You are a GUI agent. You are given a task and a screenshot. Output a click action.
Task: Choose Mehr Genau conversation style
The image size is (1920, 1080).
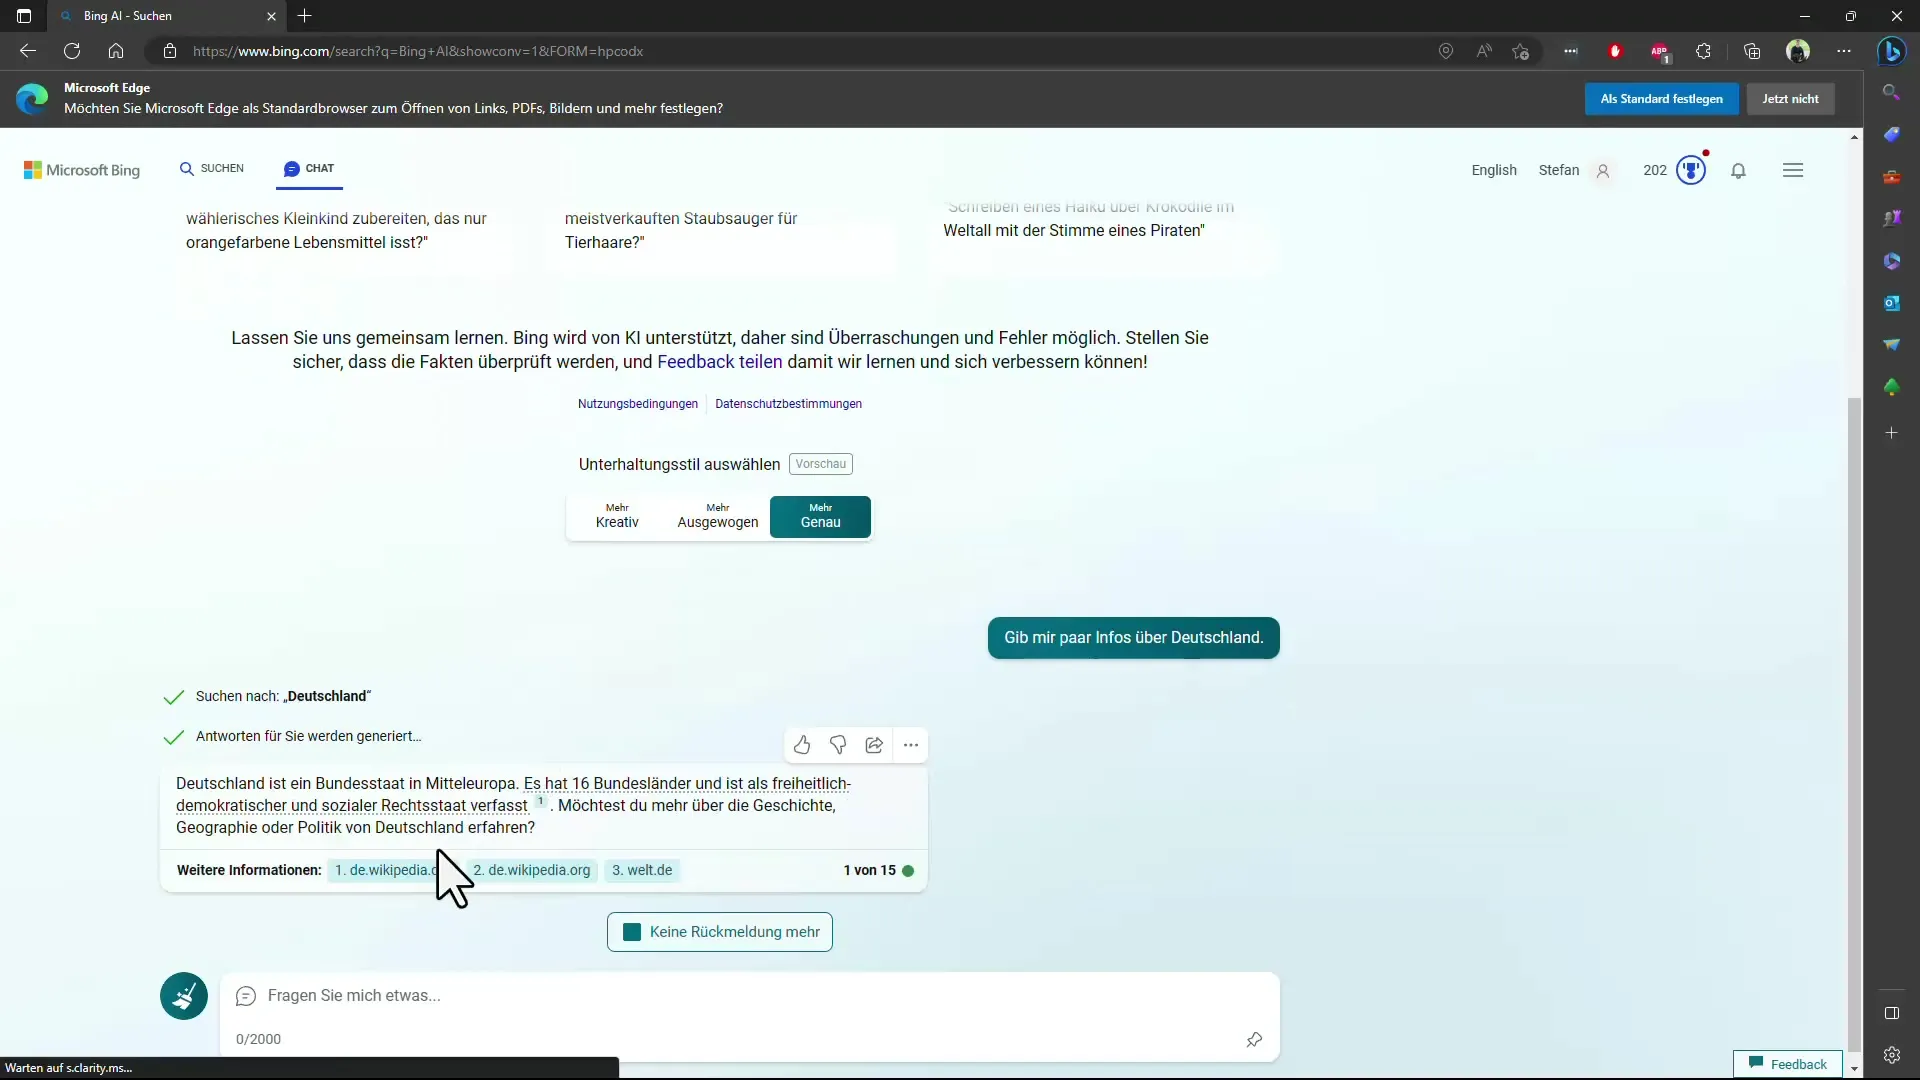(x=820, y=516)
